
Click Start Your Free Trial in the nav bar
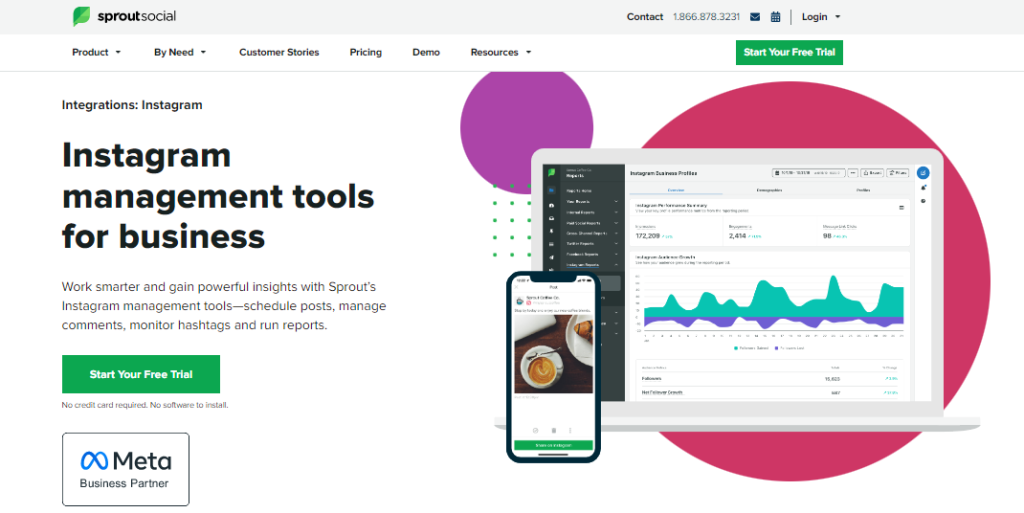pyautogui.click(x=789, y=52)
